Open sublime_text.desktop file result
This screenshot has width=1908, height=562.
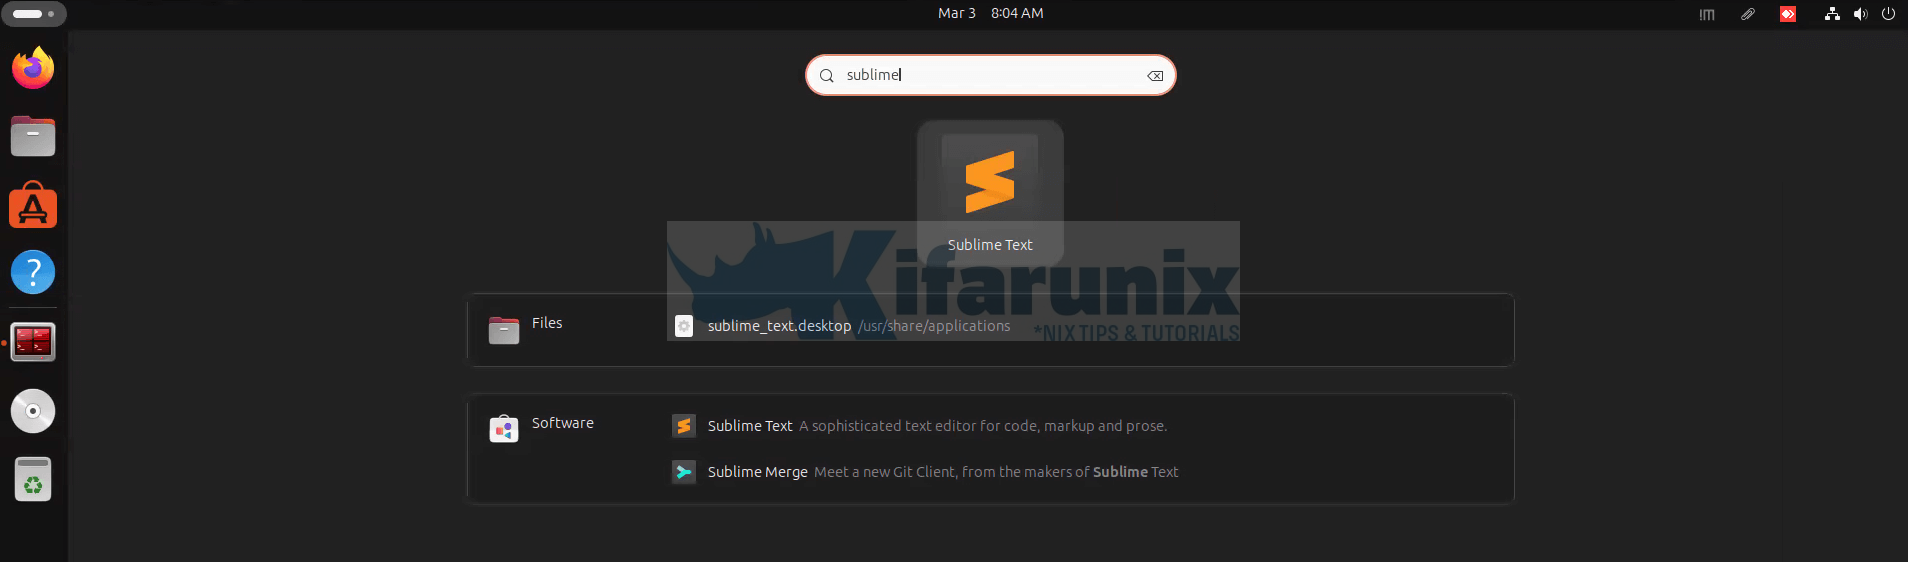pyautogui.click(x=779, y=326)
